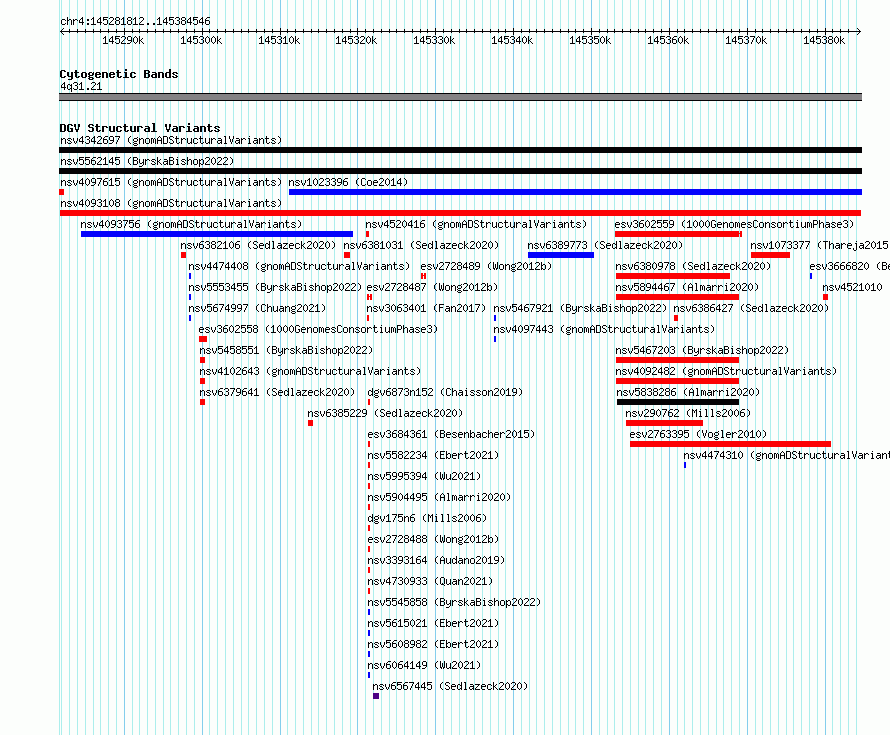Click dgv6873n152 Chaisson2019 label
The image size is (890, 735).
pos(445,392)
